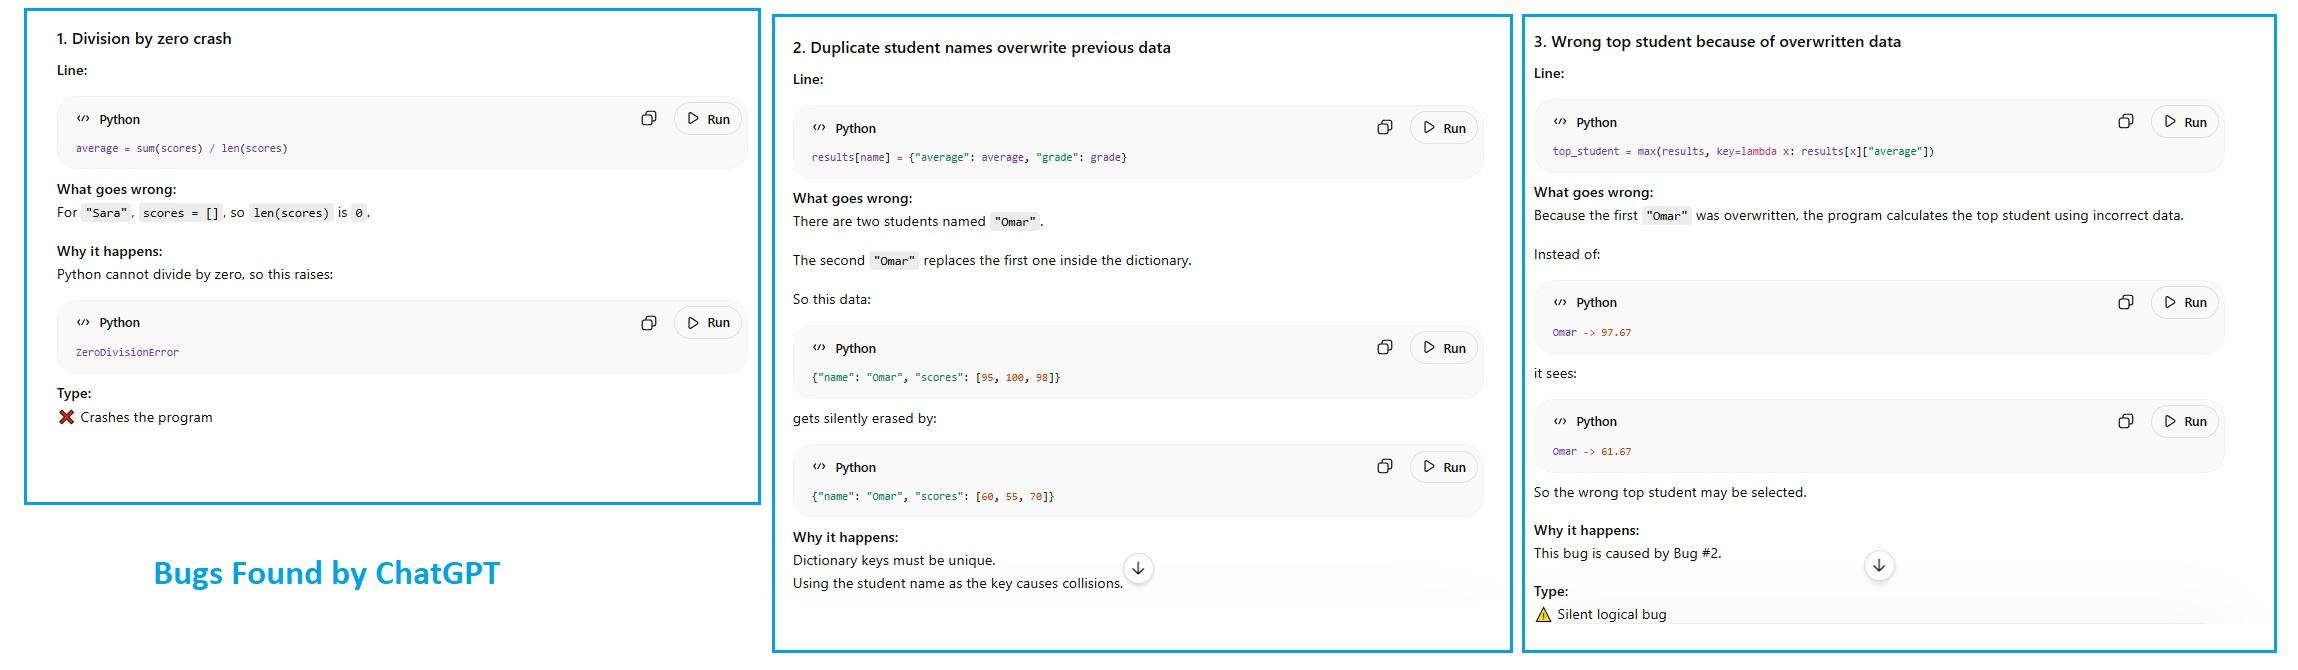Screen dimensions: 2298x670
Task: Click "Omar" chip in 'Because the first ... was overwritten'
Action: tap(1667, 216)
